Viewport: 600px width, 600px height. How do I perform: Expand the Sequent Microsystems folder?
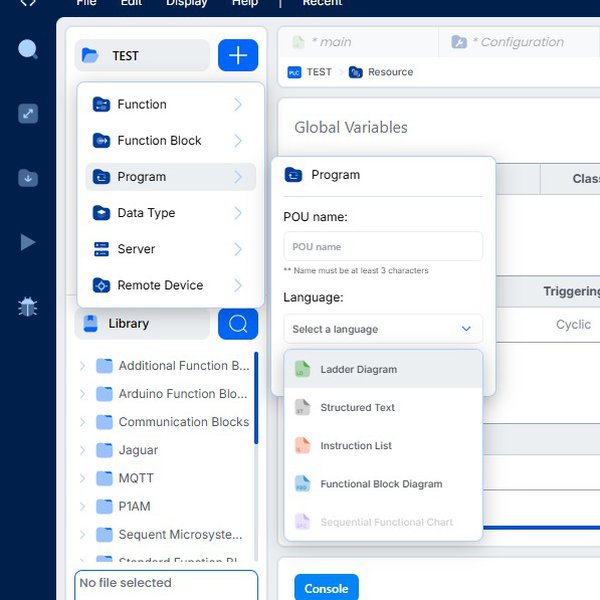[82, 535]
